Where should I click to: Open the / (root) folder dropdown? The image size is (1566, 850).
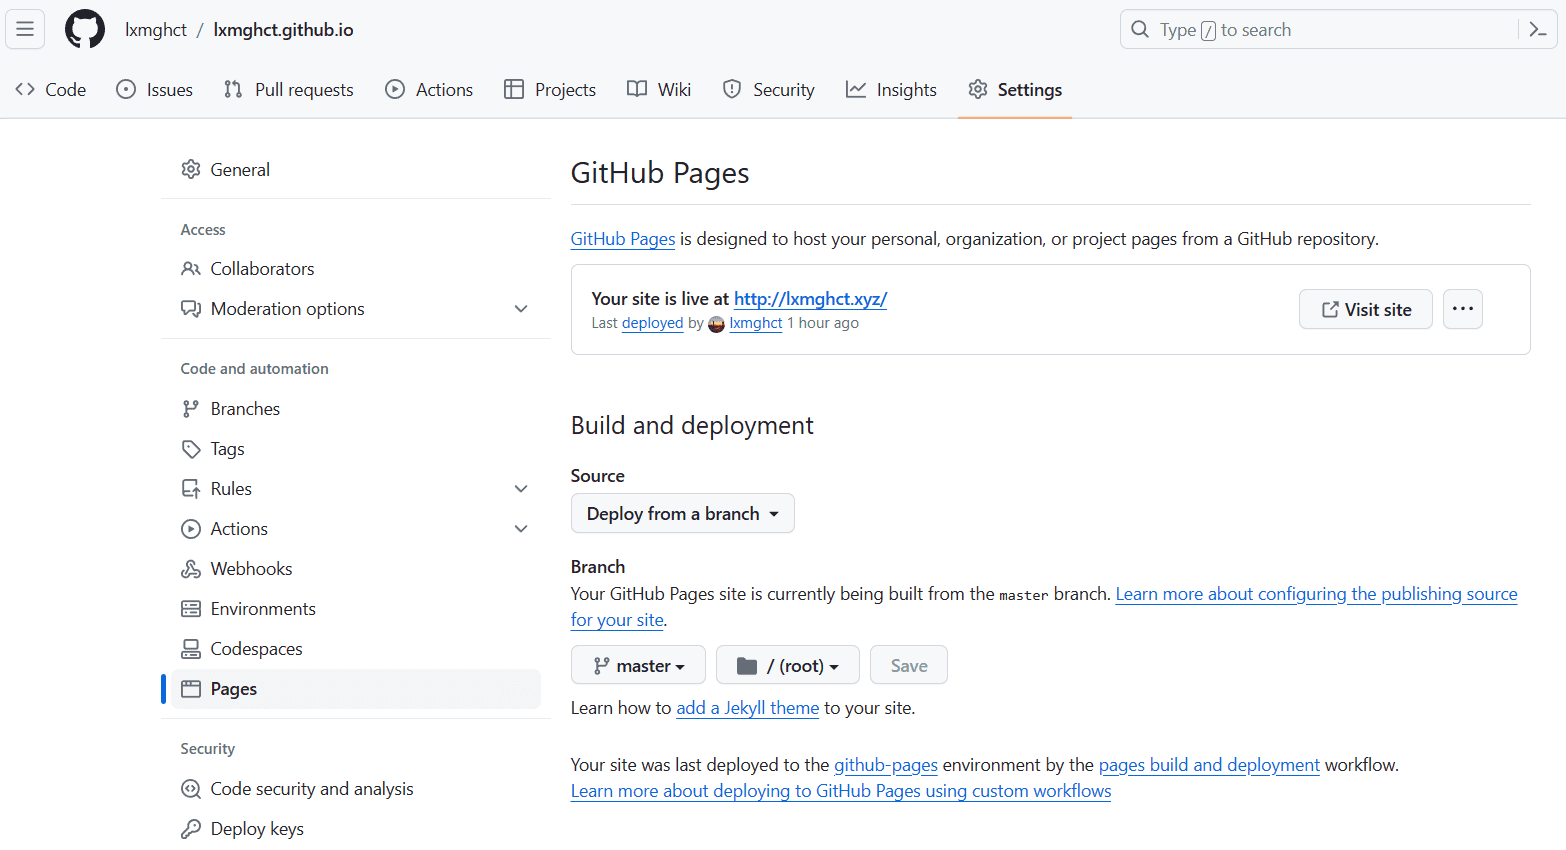click(x=787, y=664)
